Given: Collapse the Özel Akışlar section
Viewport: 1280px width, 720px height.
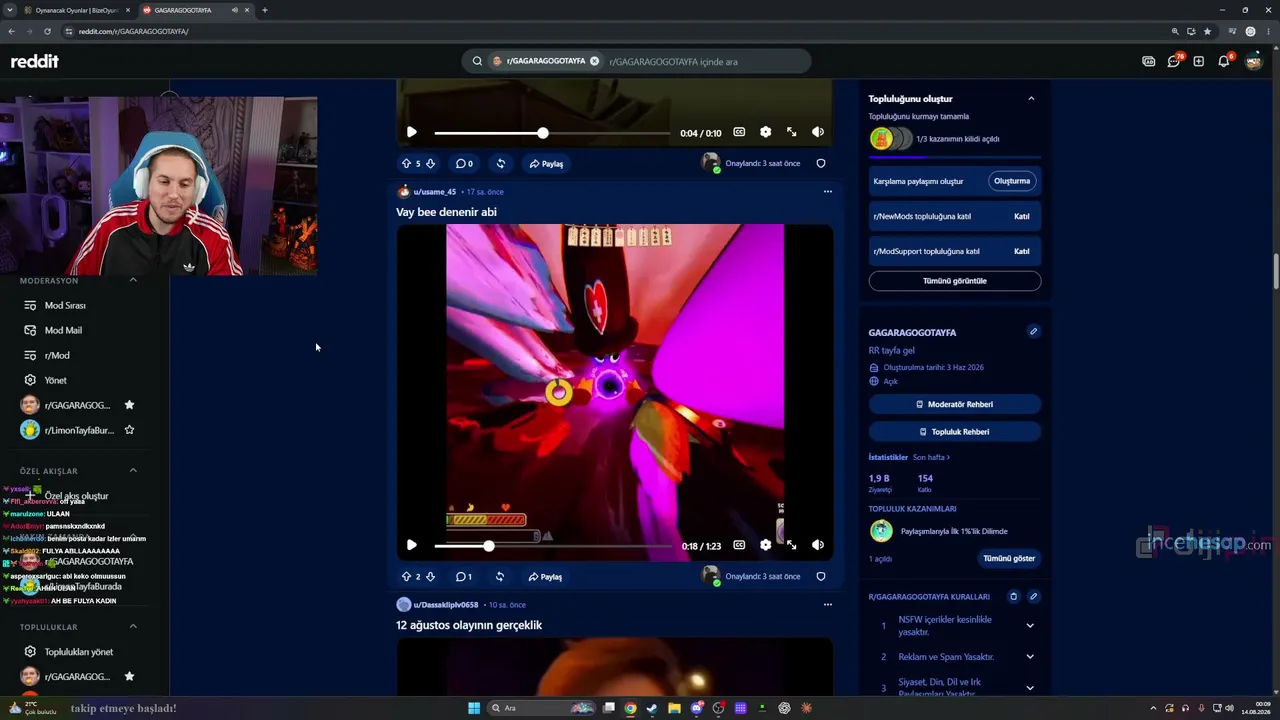Looking at the screenshot, I should [x=133, y=470].
